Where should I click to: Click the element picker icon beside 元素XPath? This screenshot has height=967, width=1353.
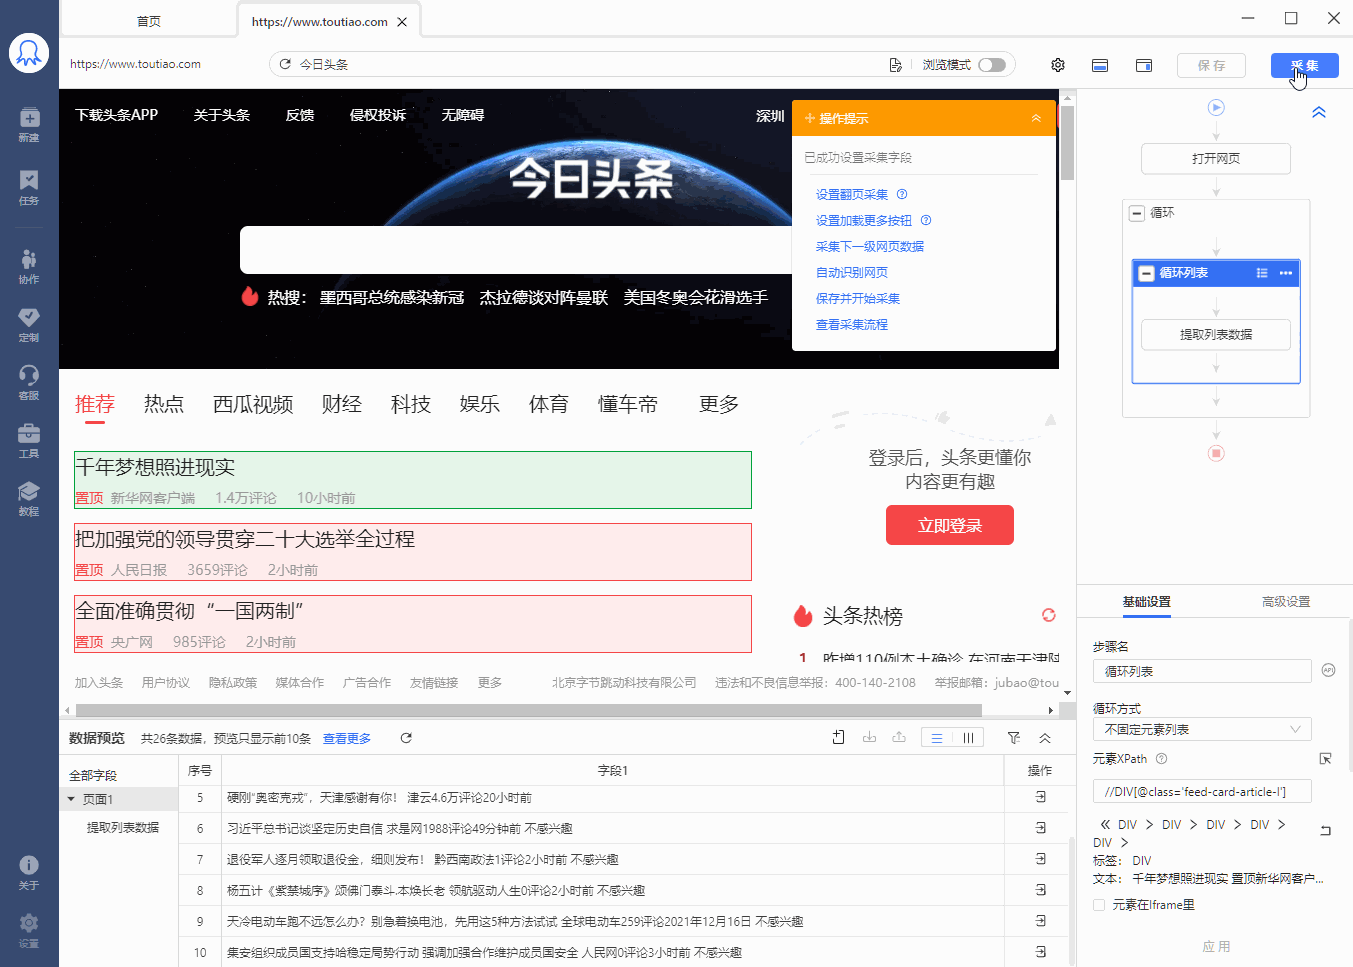pyautogui.click(x=1325, y=759)
